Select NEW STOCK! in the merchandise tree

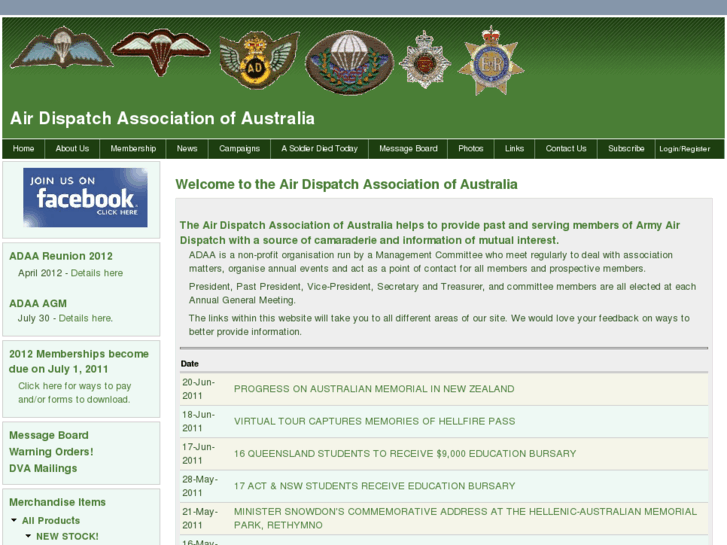click(x=67, y=536)
